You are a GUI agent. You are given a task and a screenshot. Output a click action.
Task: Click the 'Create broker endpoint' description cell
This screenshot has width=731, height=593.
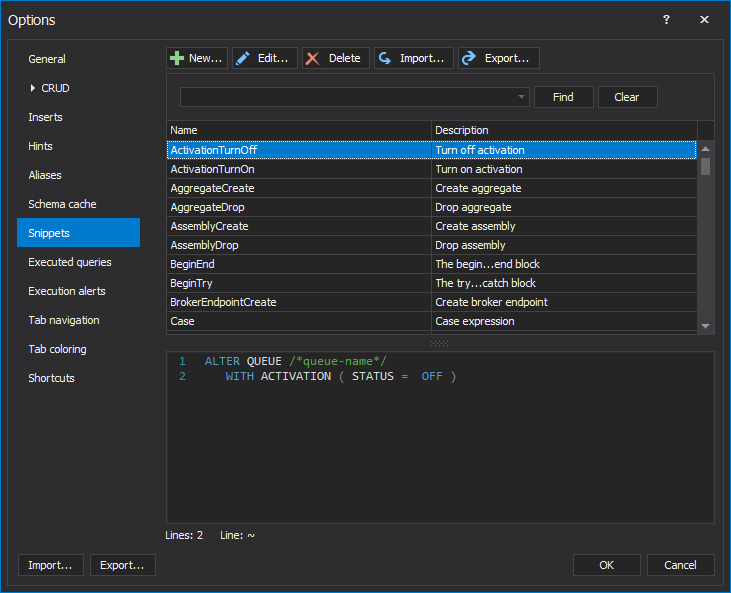(564, 302)
